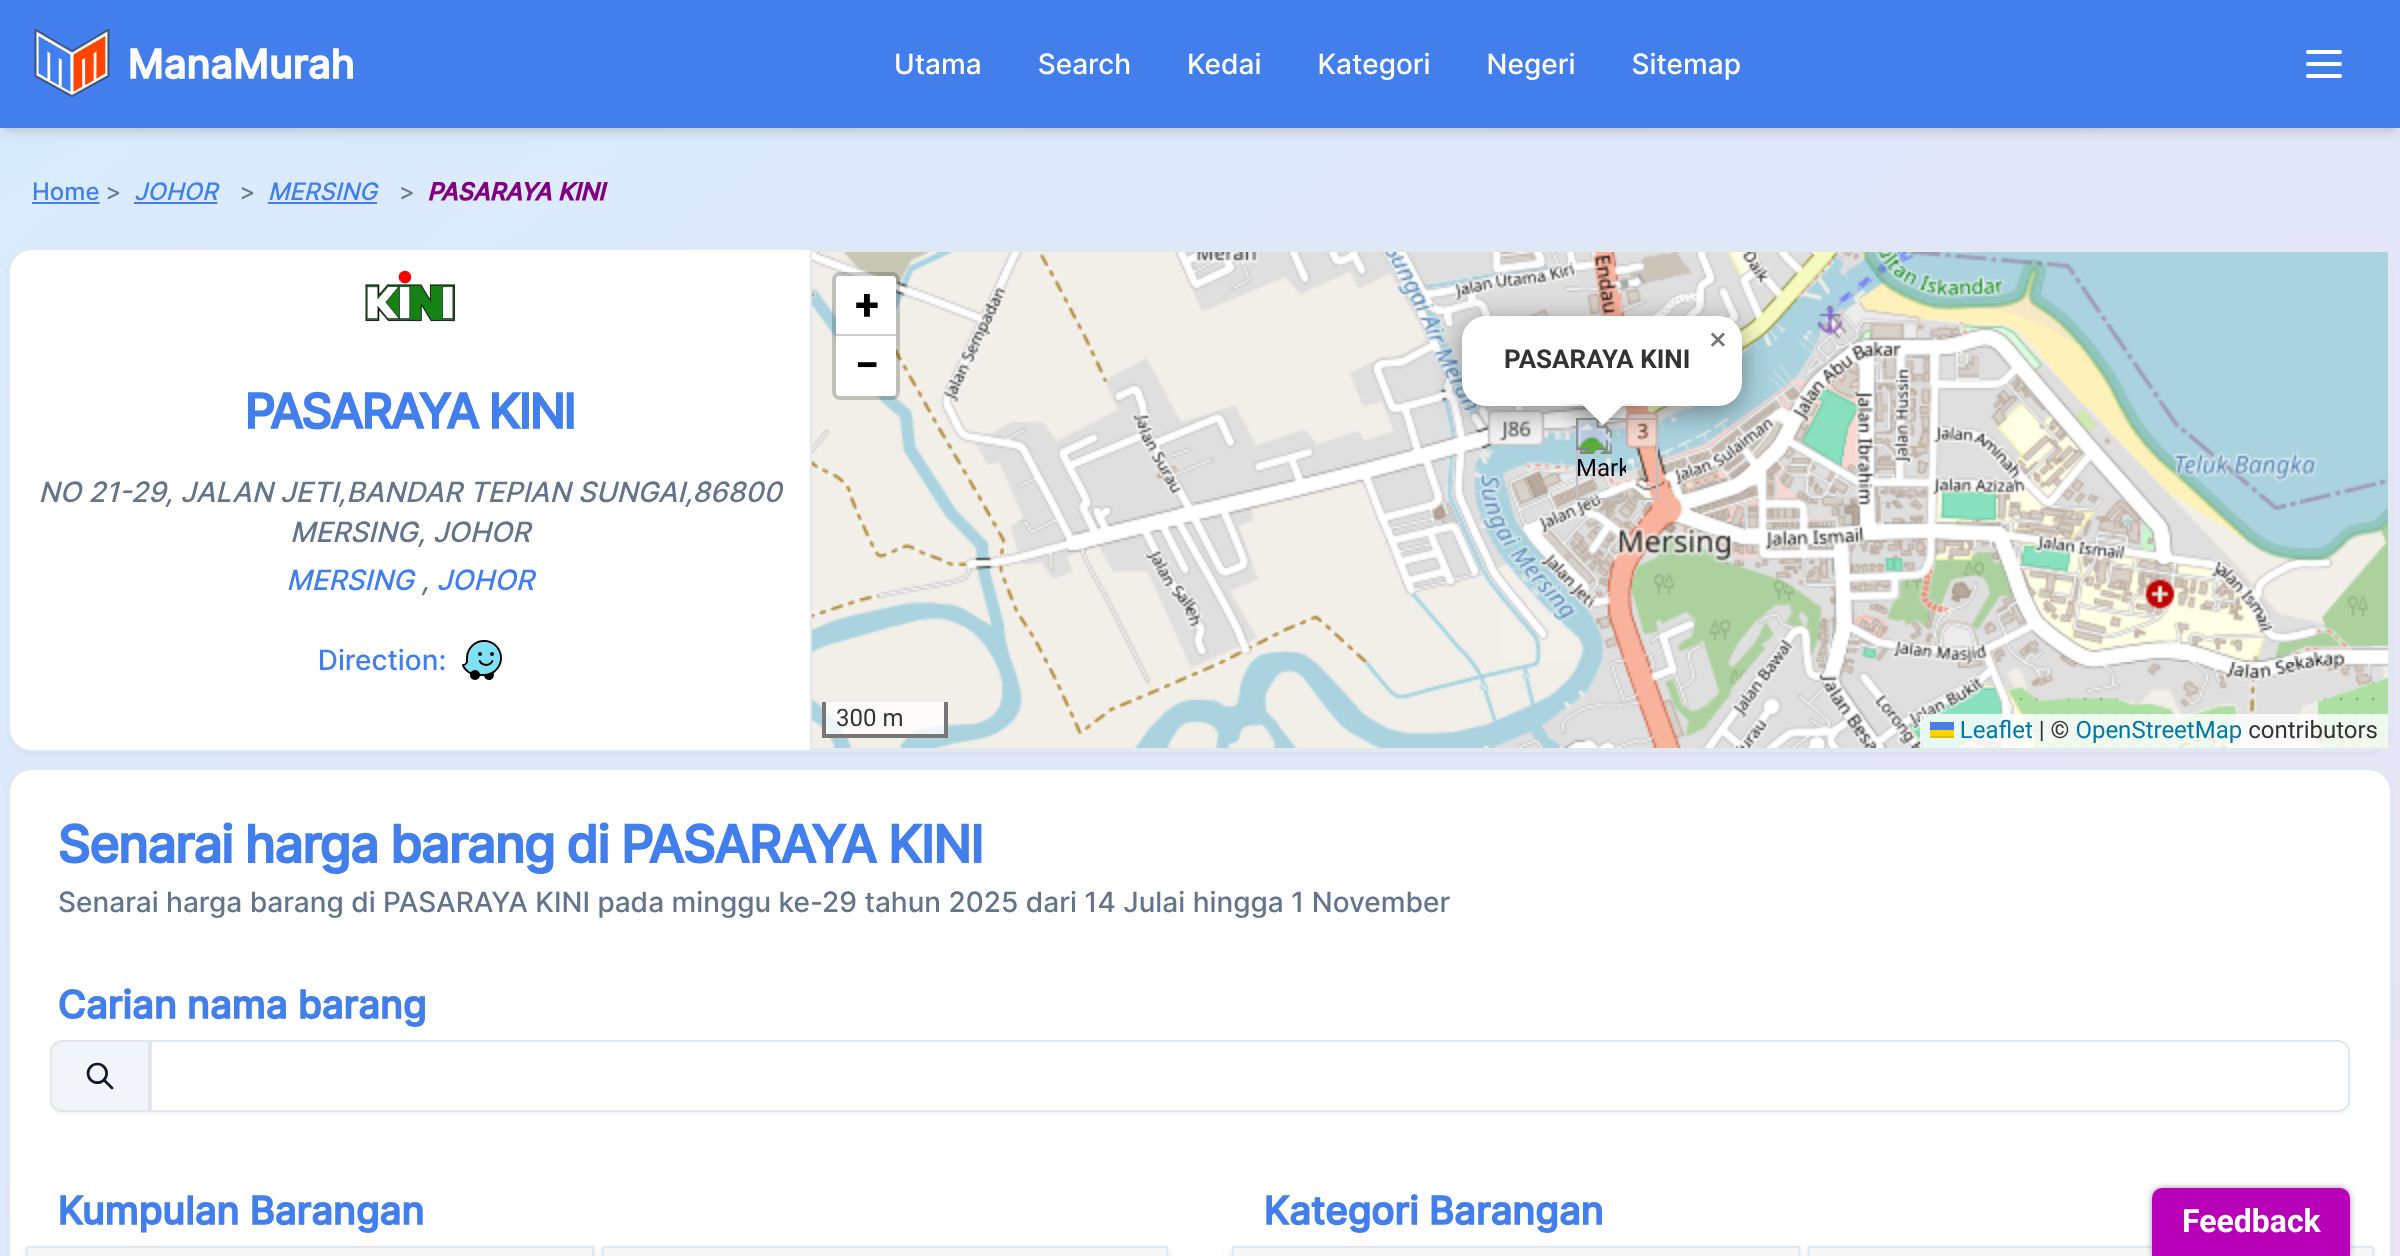Open Waze direction icon
This screenshot has height=1256, width=2400.
click(x=482, y=660)
